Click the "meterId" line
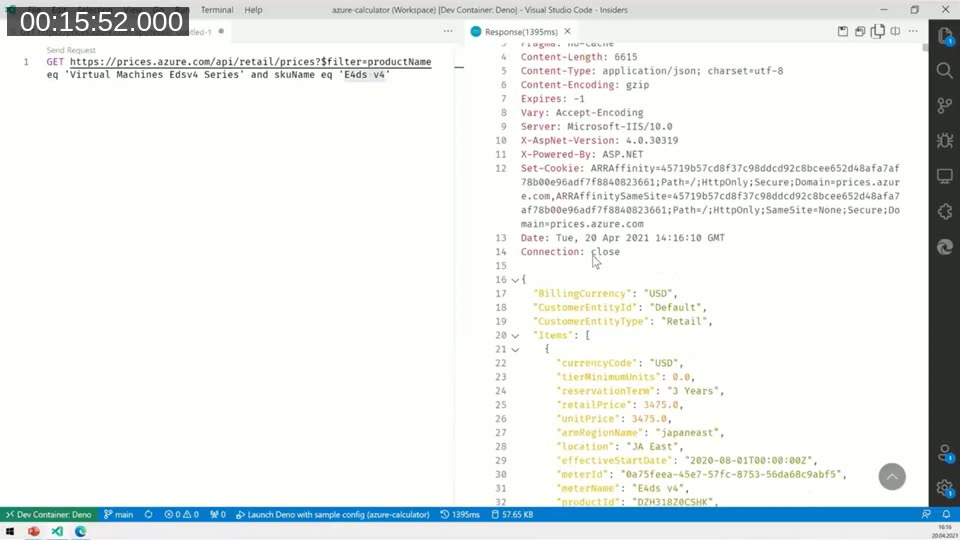Viewport: 960px width, 540px height. pos(702,474)
